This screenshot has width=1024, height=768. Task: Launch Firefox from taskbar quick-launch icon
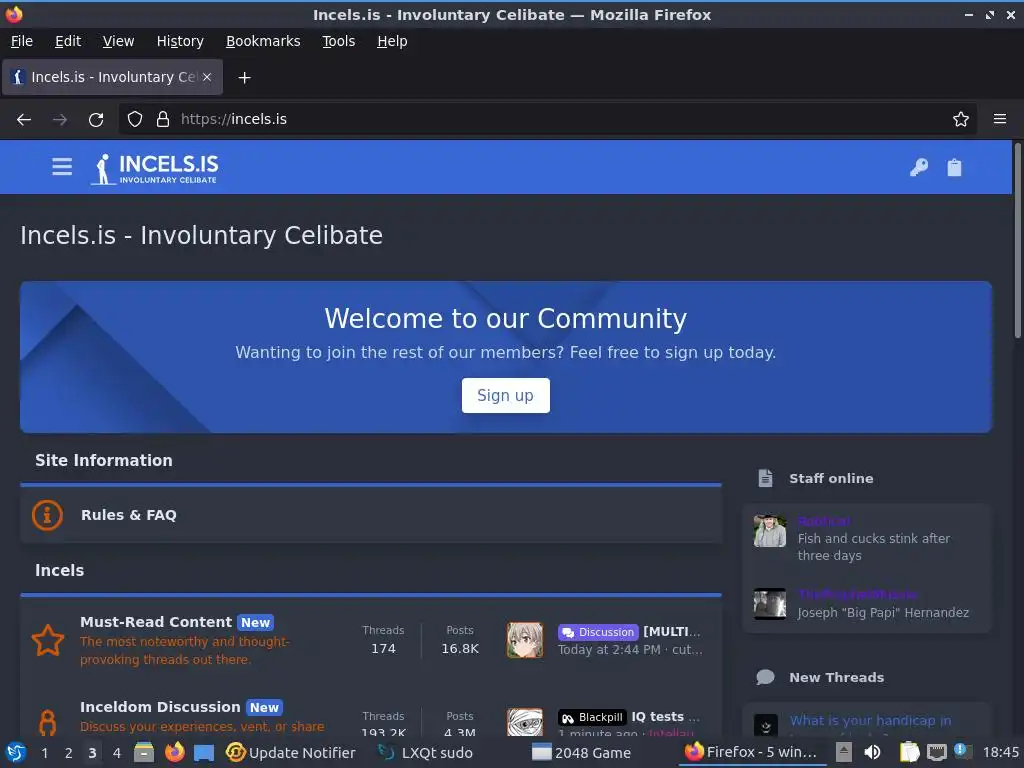click(x=174, y=753)
